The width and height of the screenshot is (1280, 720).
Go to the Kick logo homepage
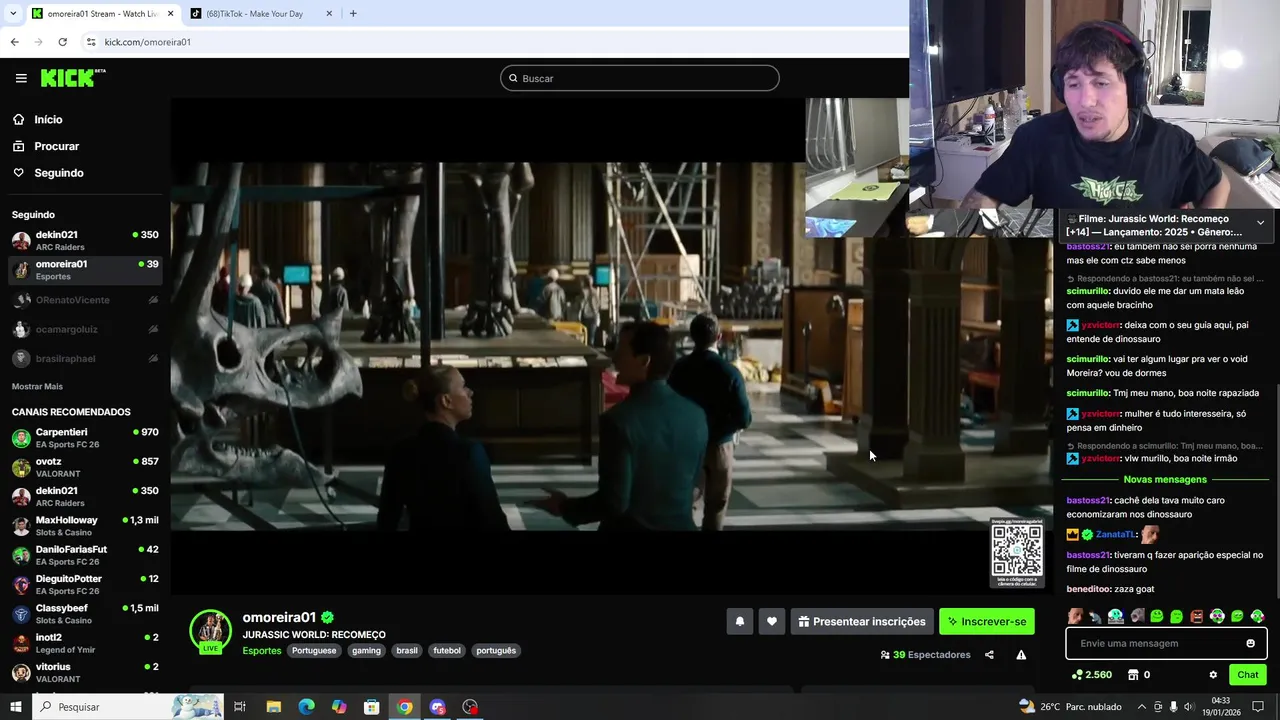click(x=72, y=78)
